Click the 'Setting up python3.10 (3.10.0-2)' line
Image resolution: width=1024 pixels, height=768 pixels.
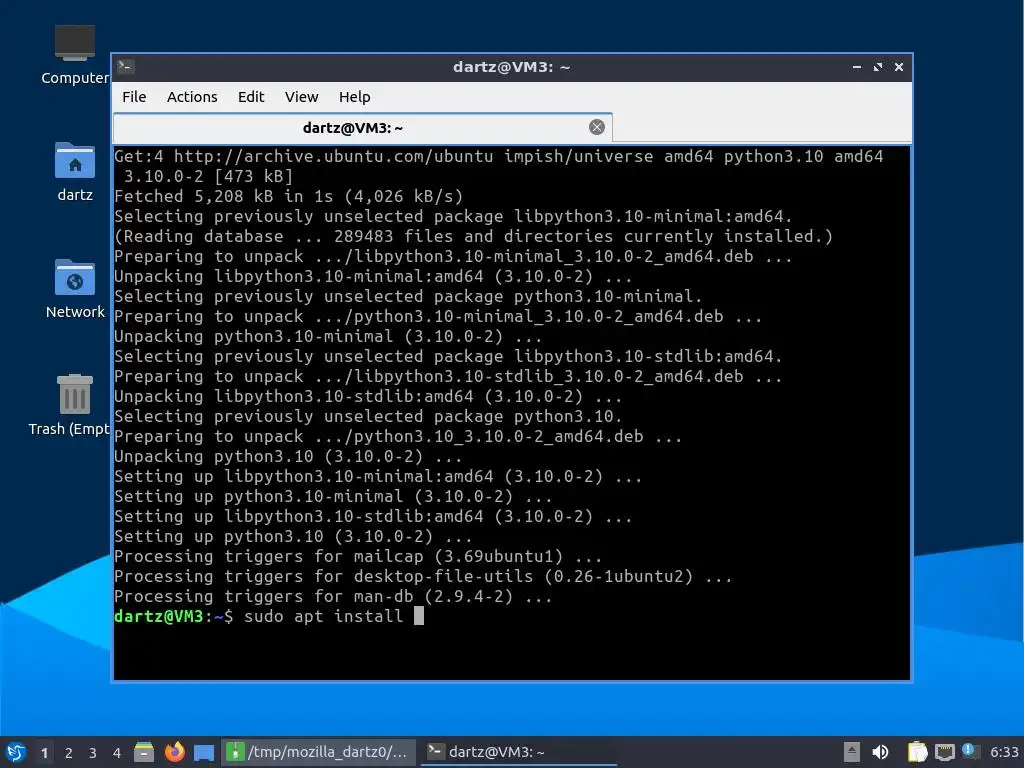coord(293,536)
